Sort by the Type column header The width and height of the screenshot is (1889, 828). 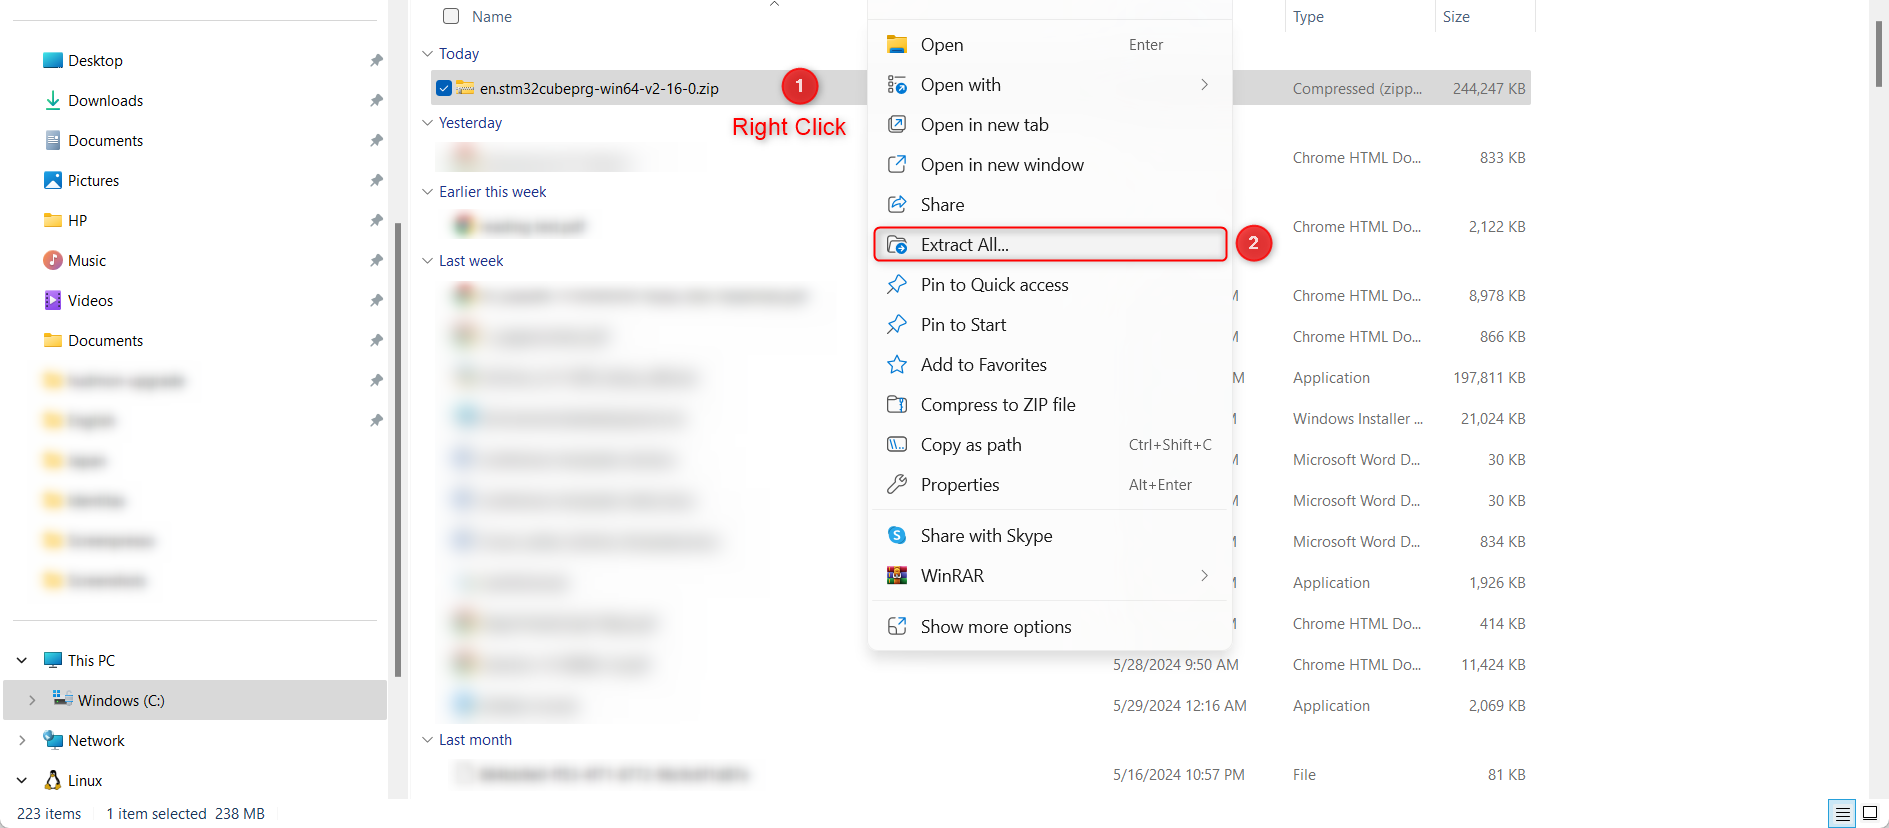(x=1308, y=17)
